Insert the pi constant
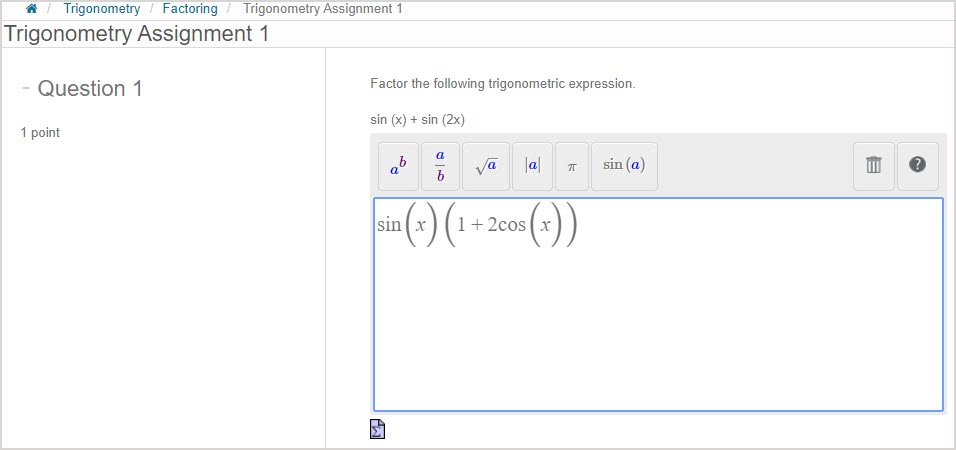The image size is (956, 450). point(572,166)
